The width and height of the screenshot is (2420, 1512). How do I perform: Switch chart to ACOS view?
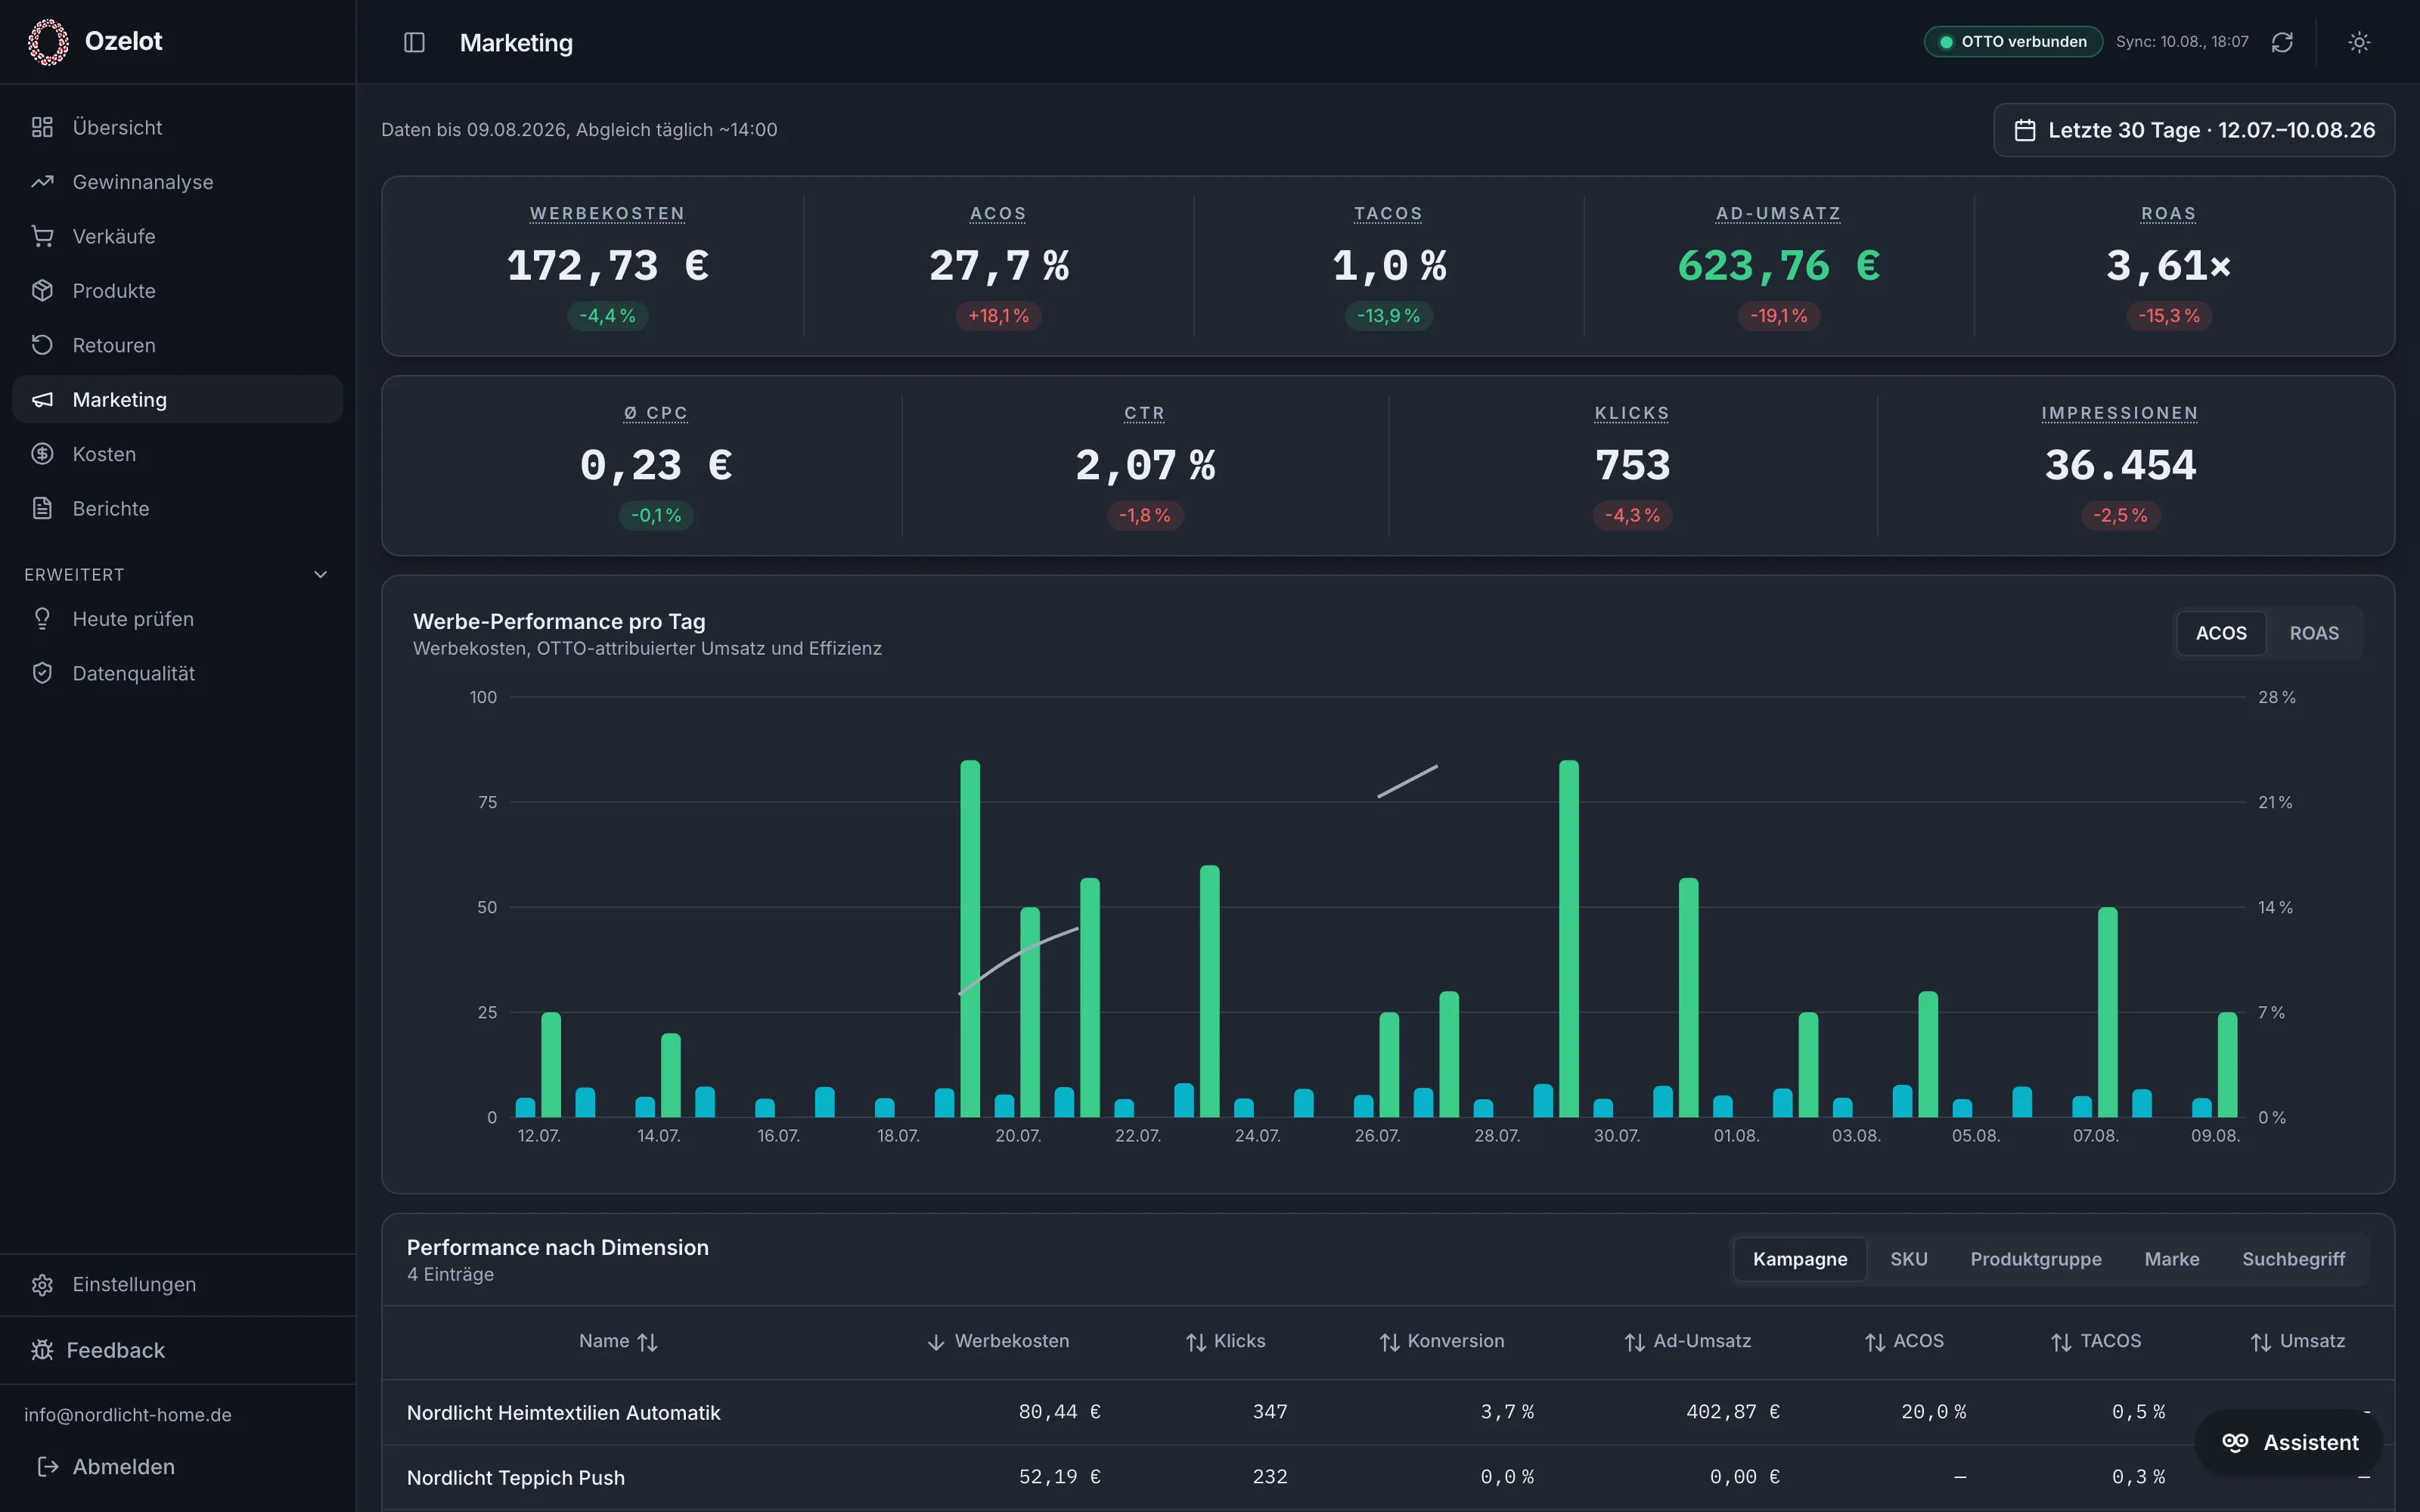pos(2221,633)
